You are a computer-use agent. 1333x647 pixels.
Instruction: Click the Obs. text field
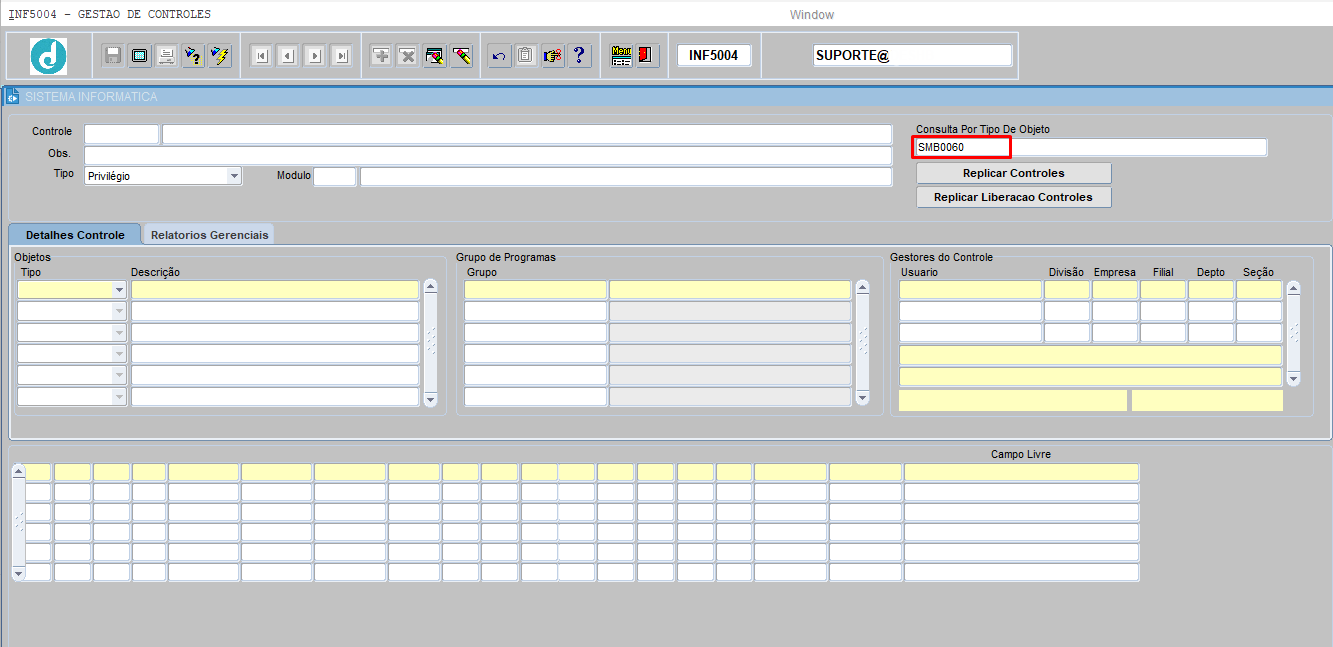click(x=487, y=155)
